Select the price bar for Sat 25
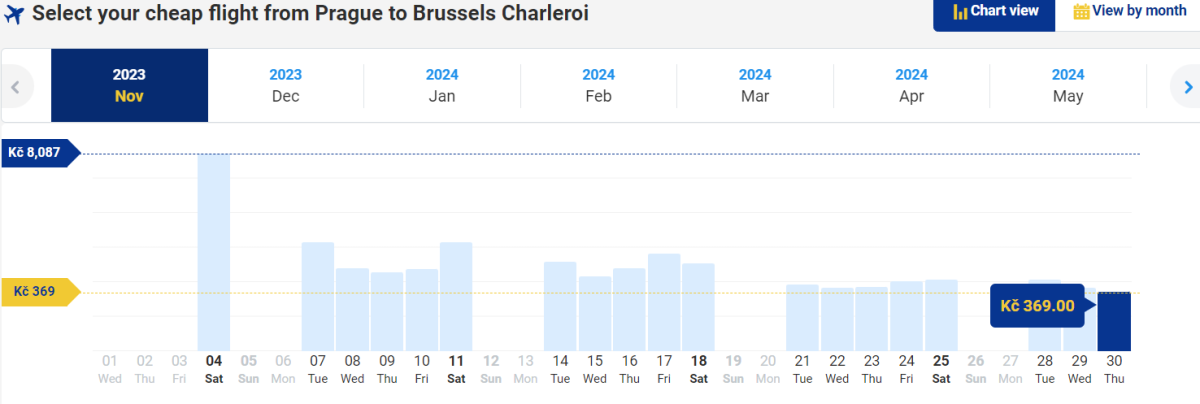Viewport: 1200px width, 404px height. point(941,315)
